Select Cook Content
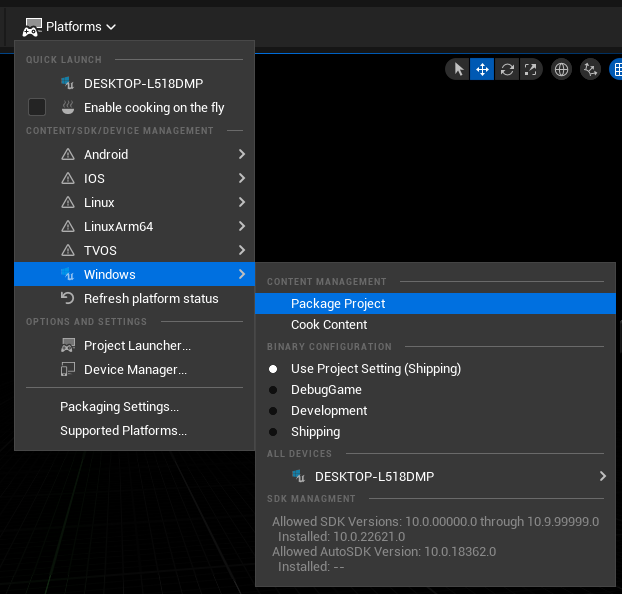This screenshot has width=622, height=594. pyautogui.click(x=435, y=325)
